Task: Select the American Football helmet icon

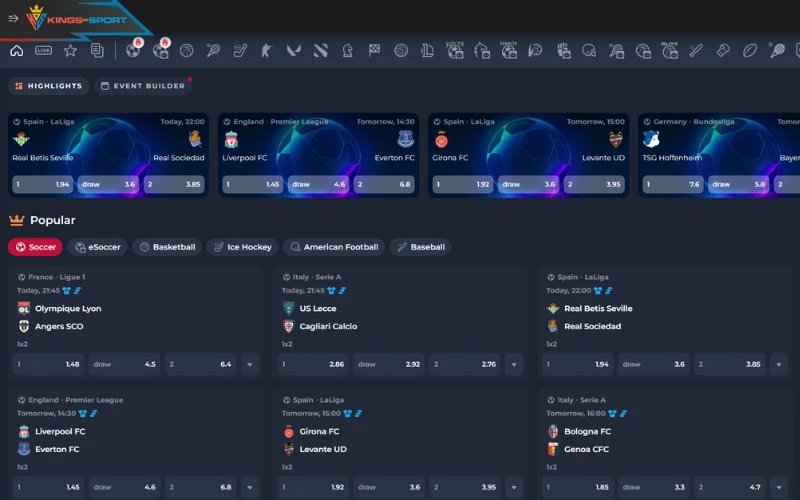Action: [589, 51]
